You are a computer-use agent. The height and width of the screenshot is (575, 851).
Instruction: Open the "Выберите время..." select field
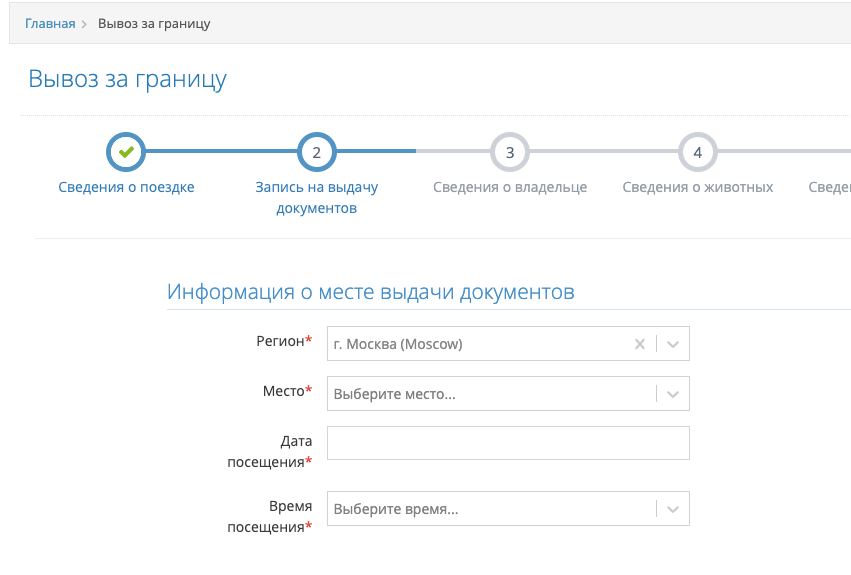tap(490, 509)
